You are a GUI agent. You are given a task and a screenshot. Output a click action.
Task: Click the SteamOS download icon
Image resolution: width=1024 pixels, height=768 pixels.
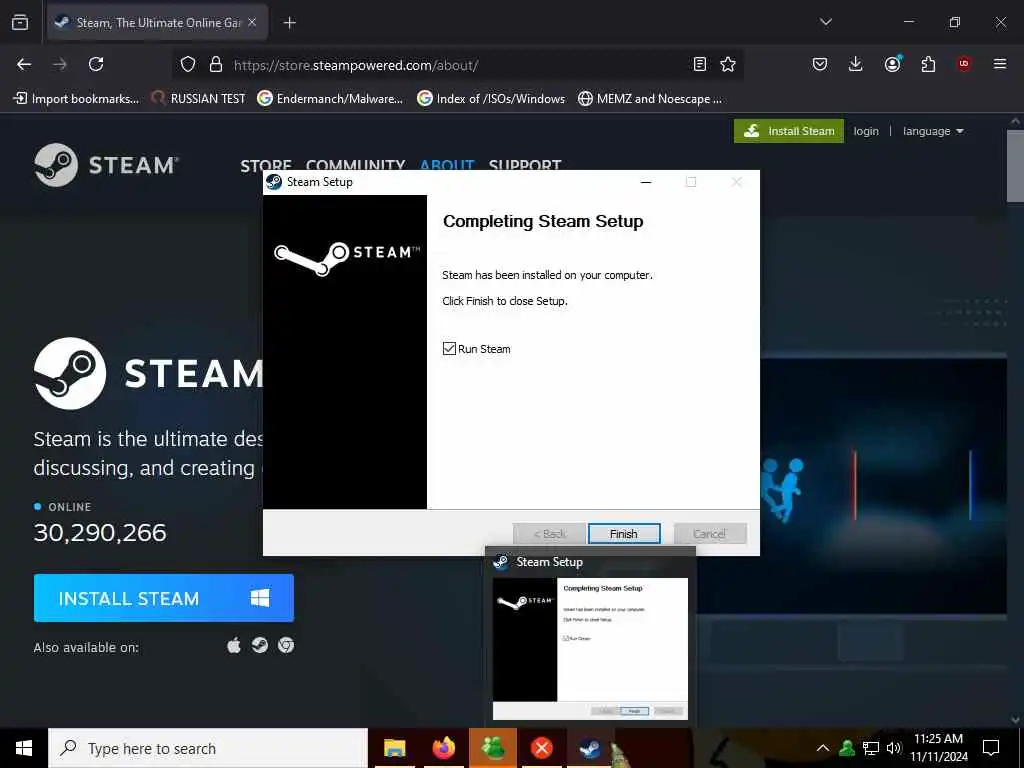(x=260, y=645)
